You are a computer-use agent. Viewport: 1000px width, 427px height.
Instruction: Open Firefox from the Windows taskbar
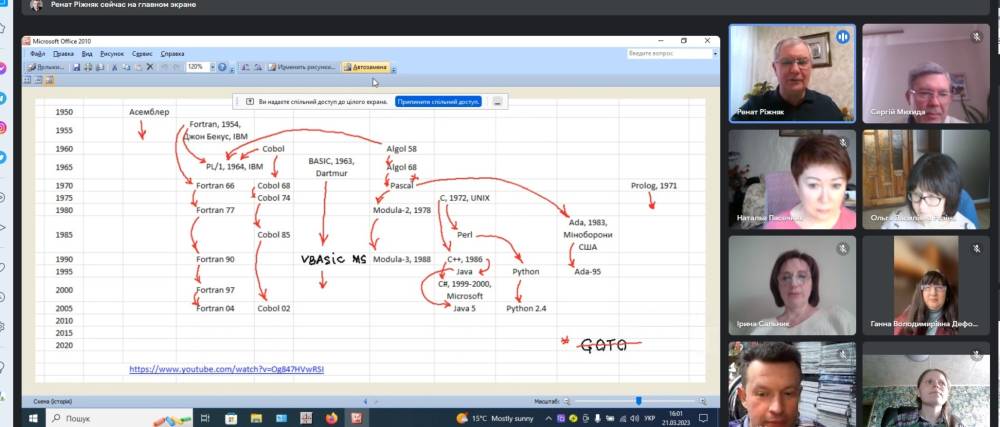(x=332, y=417)
